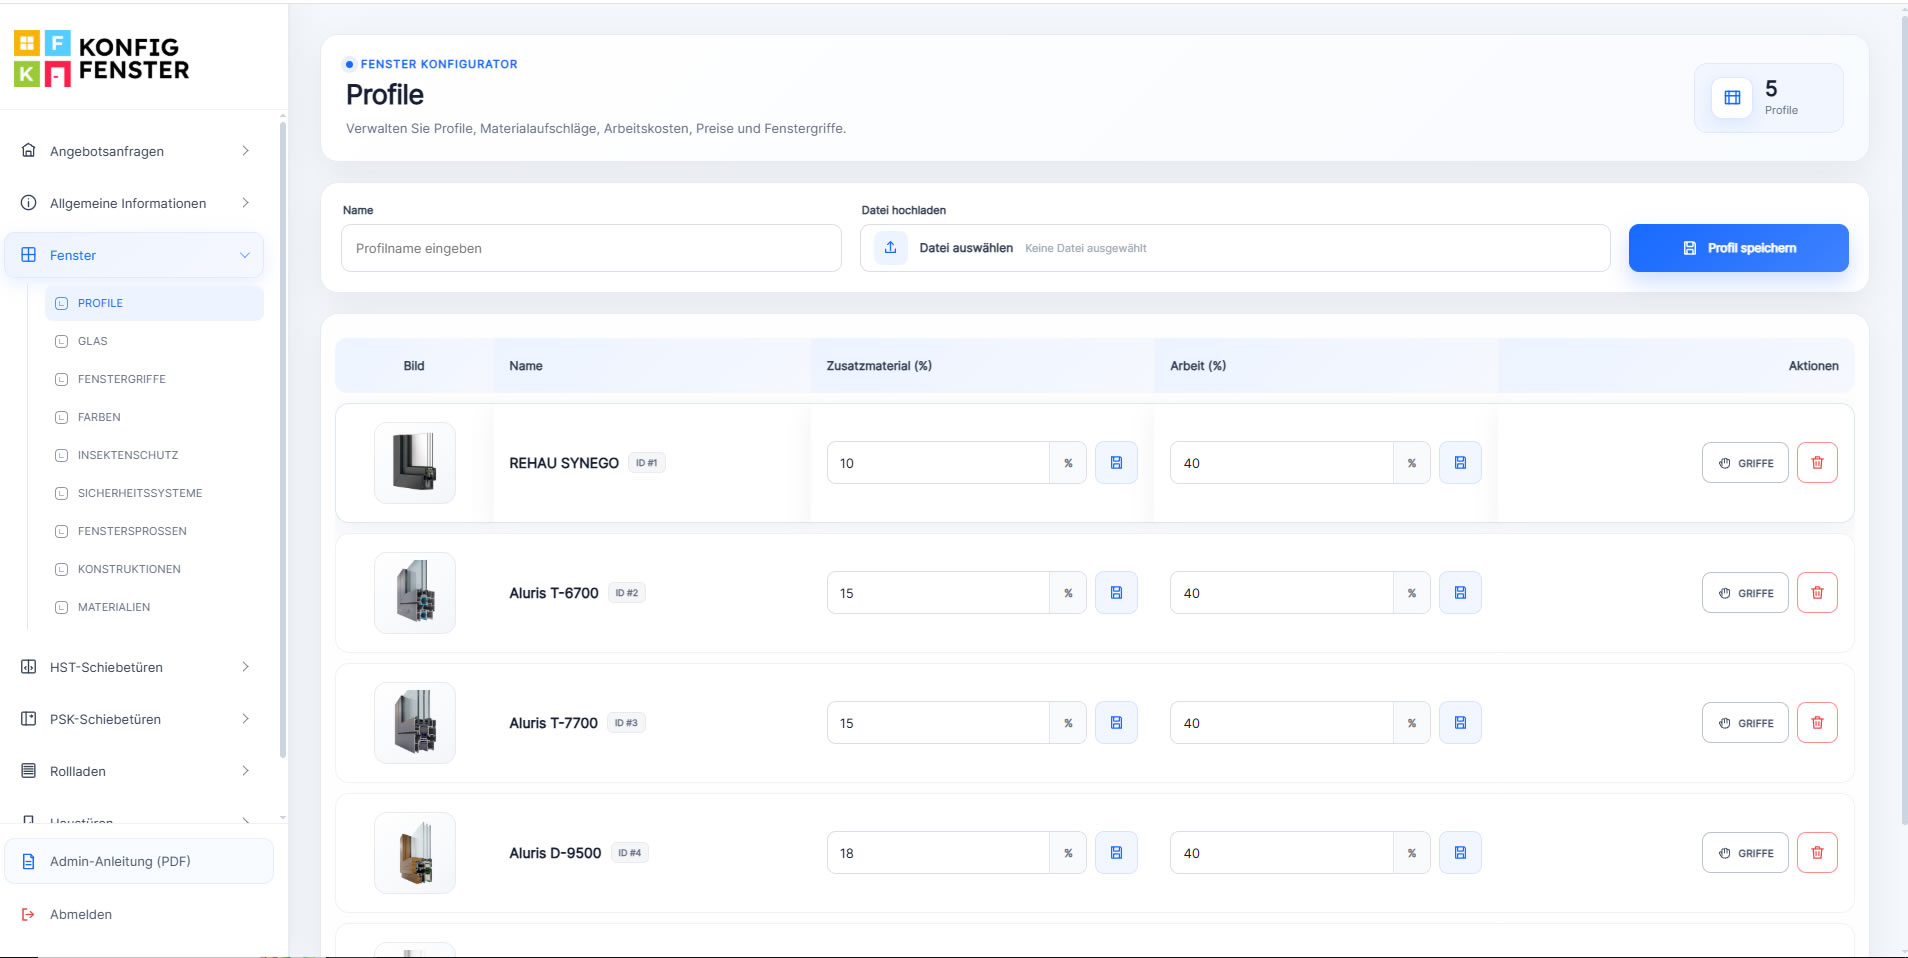The height and width of the screenshot is (958, 1908).
Task: Open the FENSTERSPROSSEN submenu item
Action: pyautogui.click(x=154, y=531)
